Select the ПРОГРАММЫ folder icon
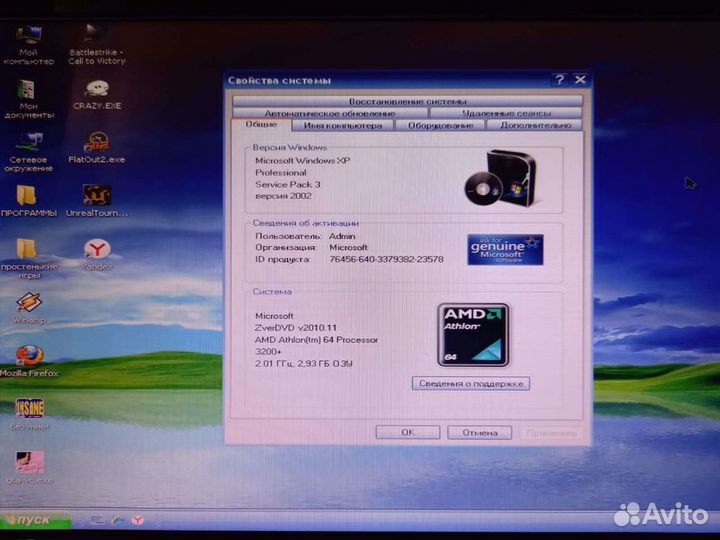The image size is (720, 540). pos(28,201)
